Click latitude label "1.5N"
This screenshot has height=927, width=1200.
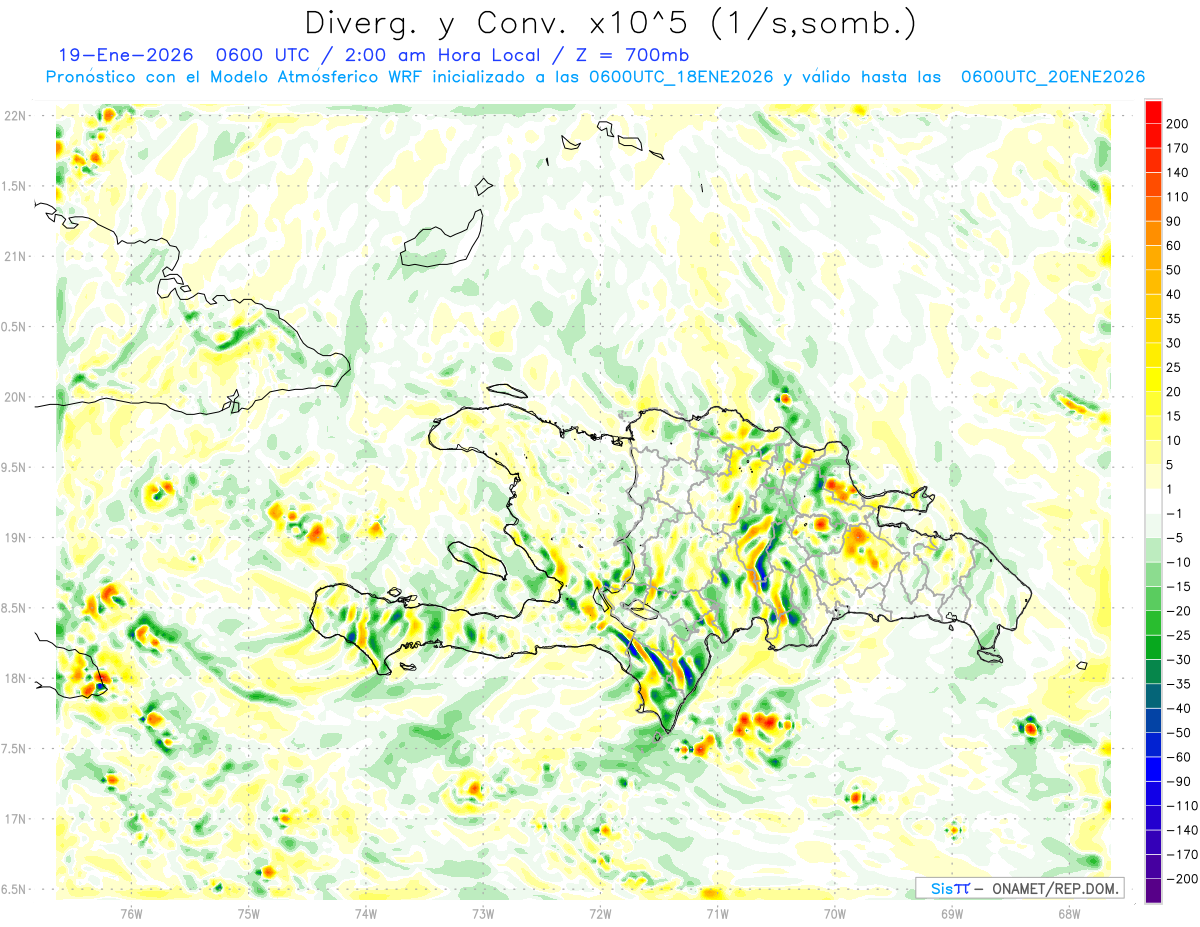(x=14, y=186)
